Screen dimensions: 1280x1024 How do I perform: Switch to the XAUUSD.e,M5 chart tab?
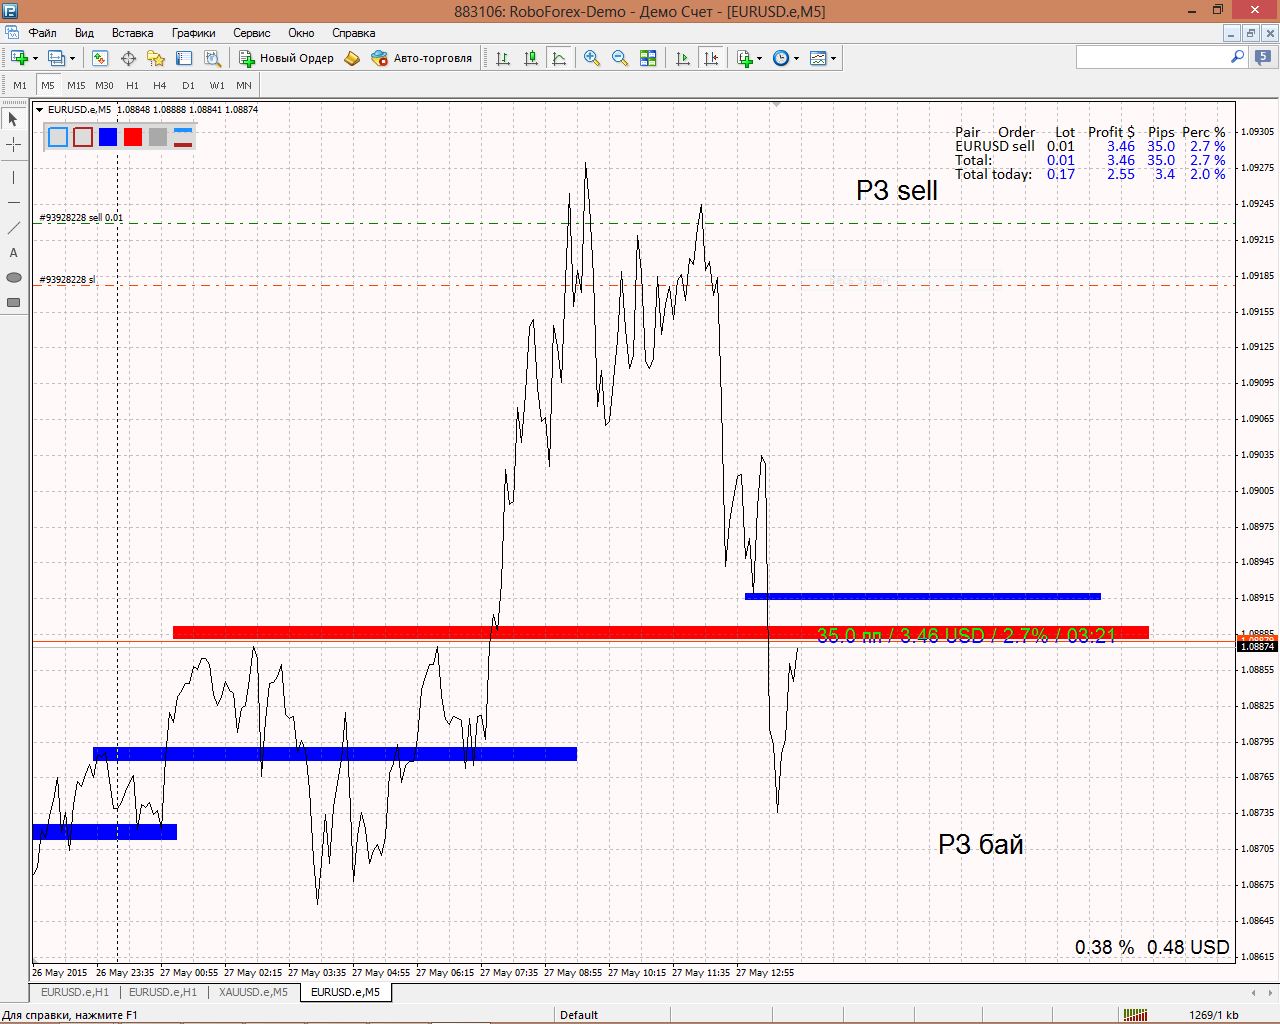253,992
